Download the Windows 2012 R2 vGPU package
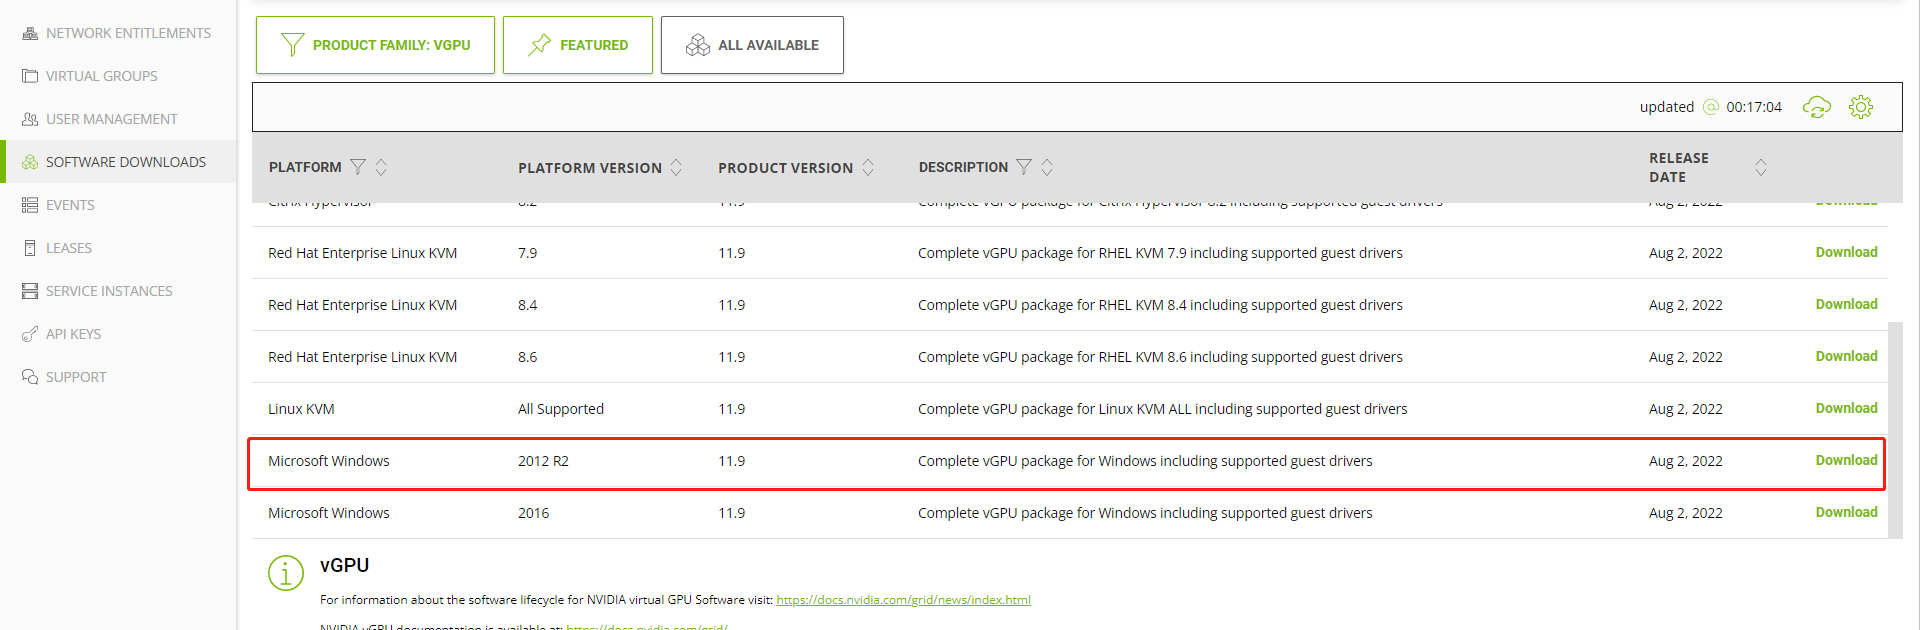This screenshot has height=630, width=1920. click(1846, 460)
